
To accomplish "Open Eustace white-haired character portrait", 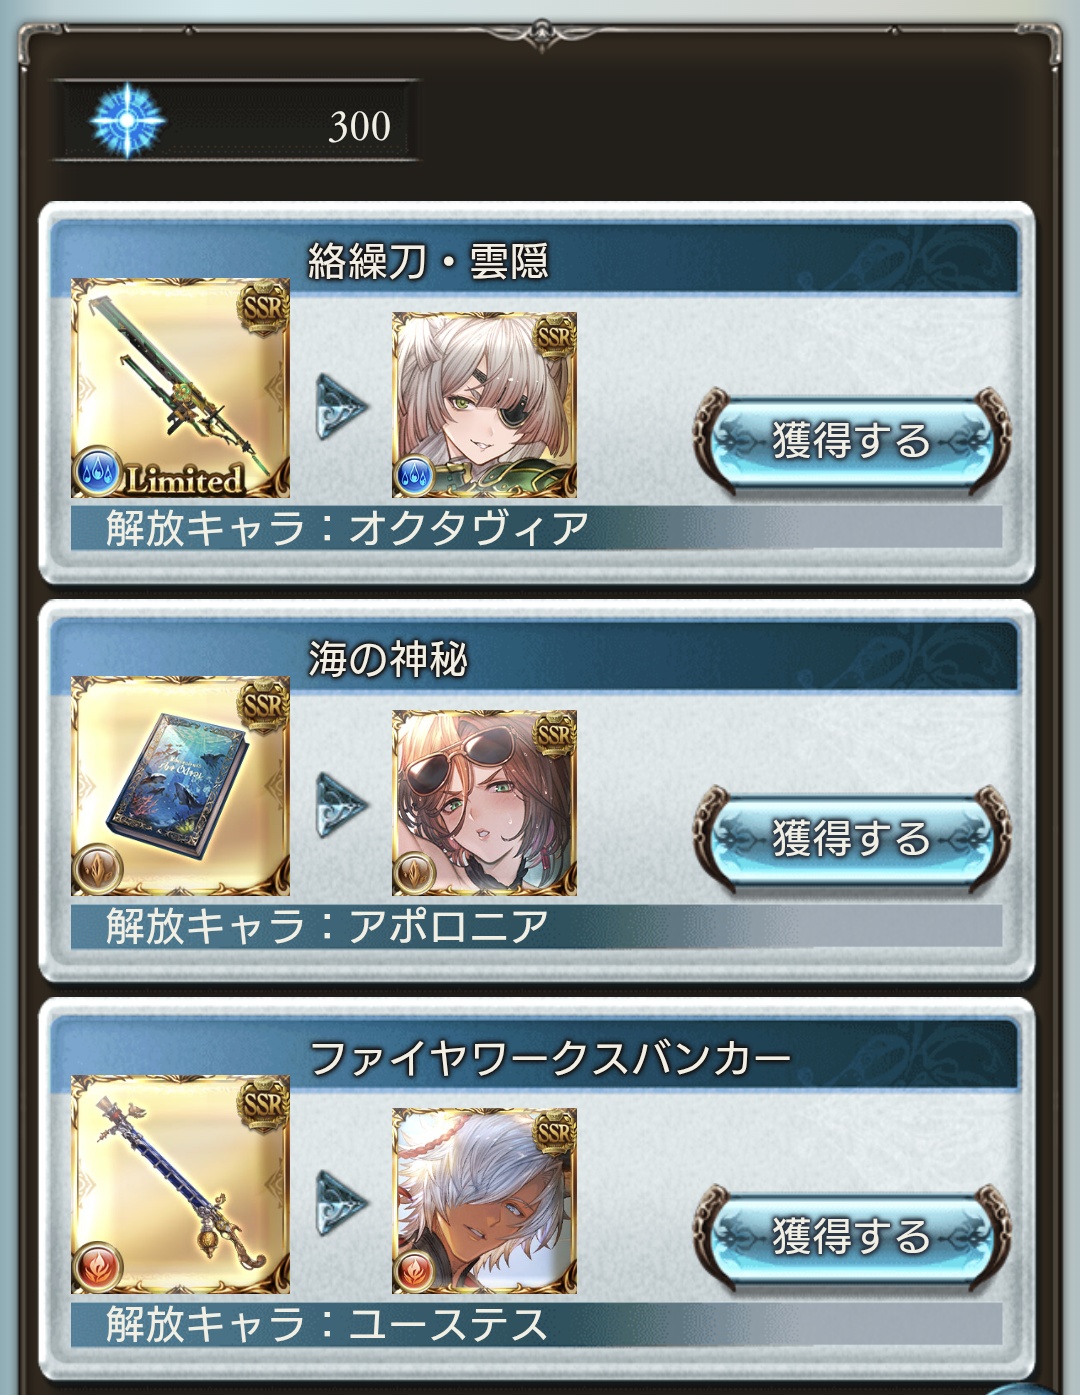I will (484, 1201).
